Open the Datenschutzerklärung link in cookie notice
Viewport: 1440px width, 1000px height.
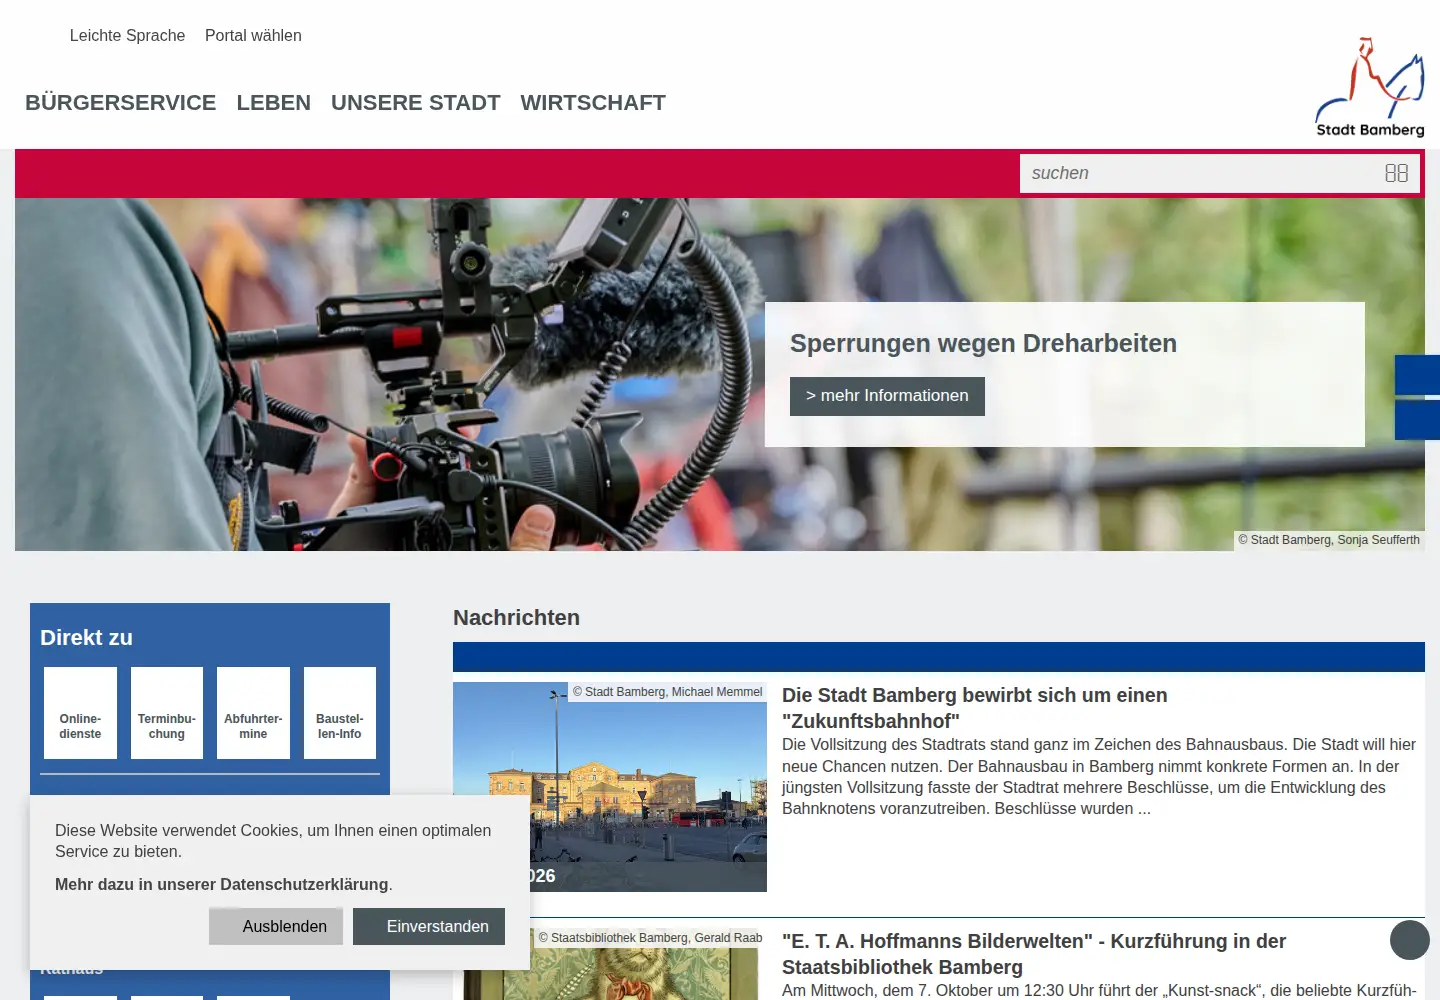pos(222,884)
